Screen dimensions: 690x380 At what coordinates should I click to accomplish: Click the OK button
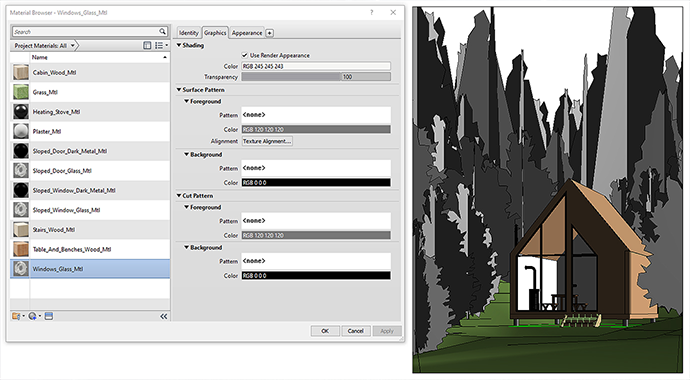pos(325,331)
